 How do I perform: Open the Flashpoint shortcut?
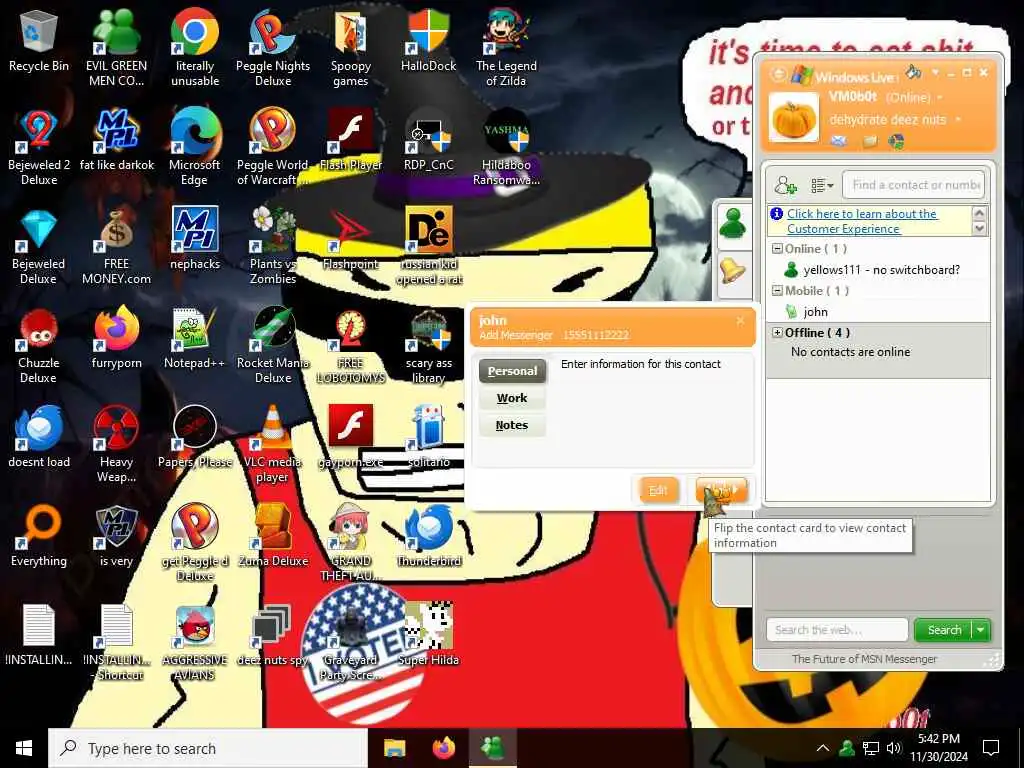[351, 239]
